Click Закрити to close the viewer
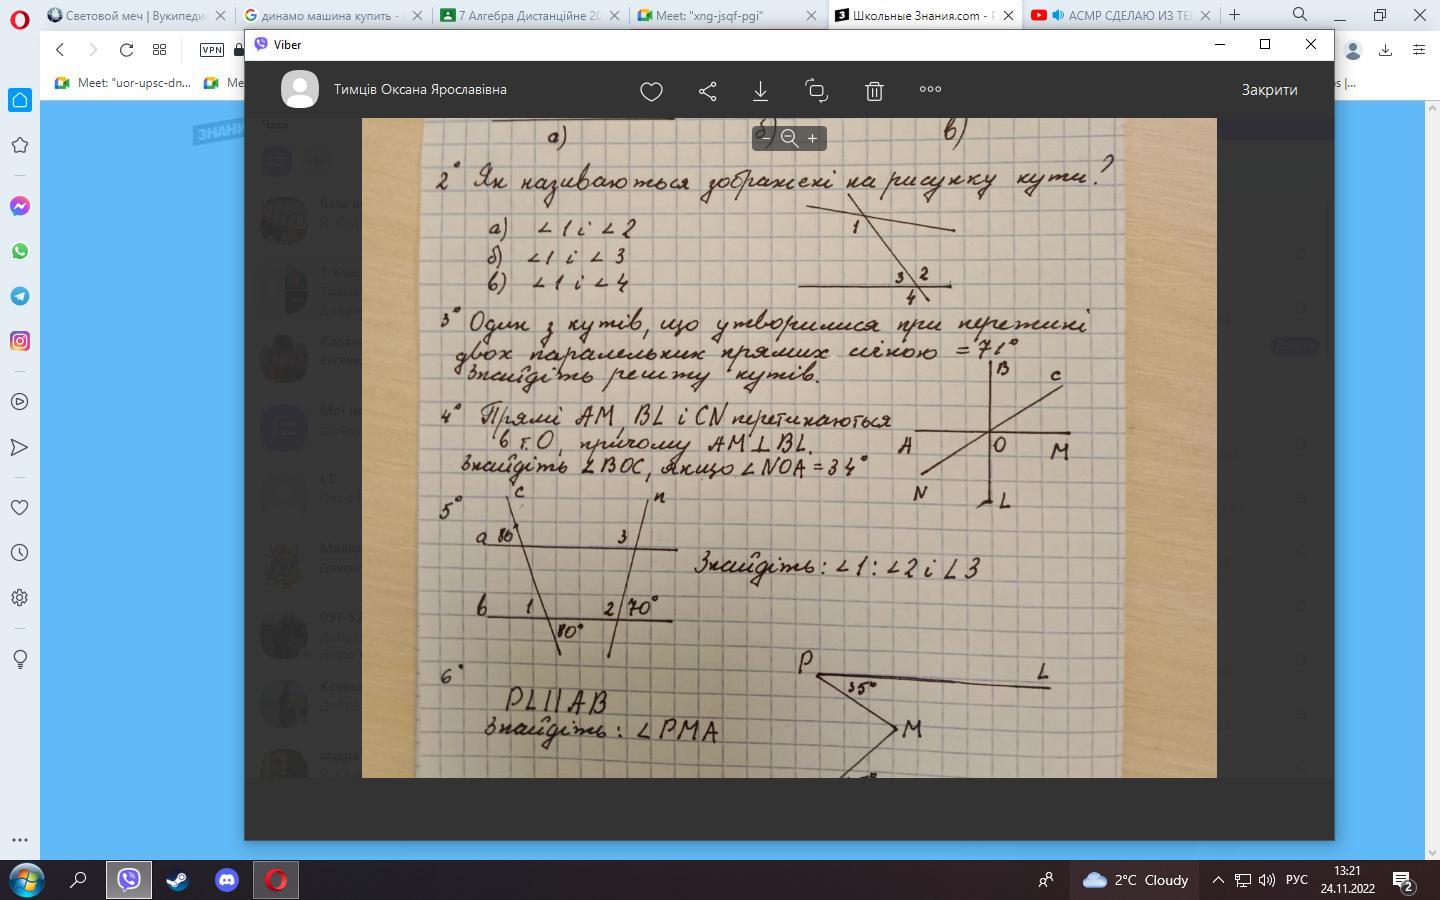Viewport: 1440px width, 900px height. pyautogui.click(x=1269, y=89)
